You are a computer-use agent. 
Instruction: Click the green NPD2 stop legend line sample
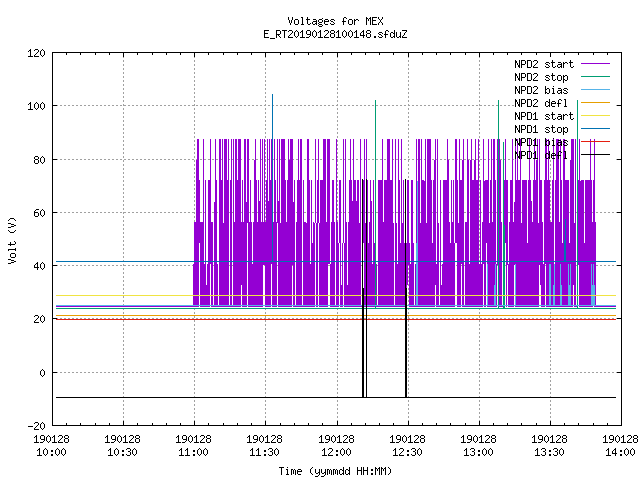coord(595,76)
